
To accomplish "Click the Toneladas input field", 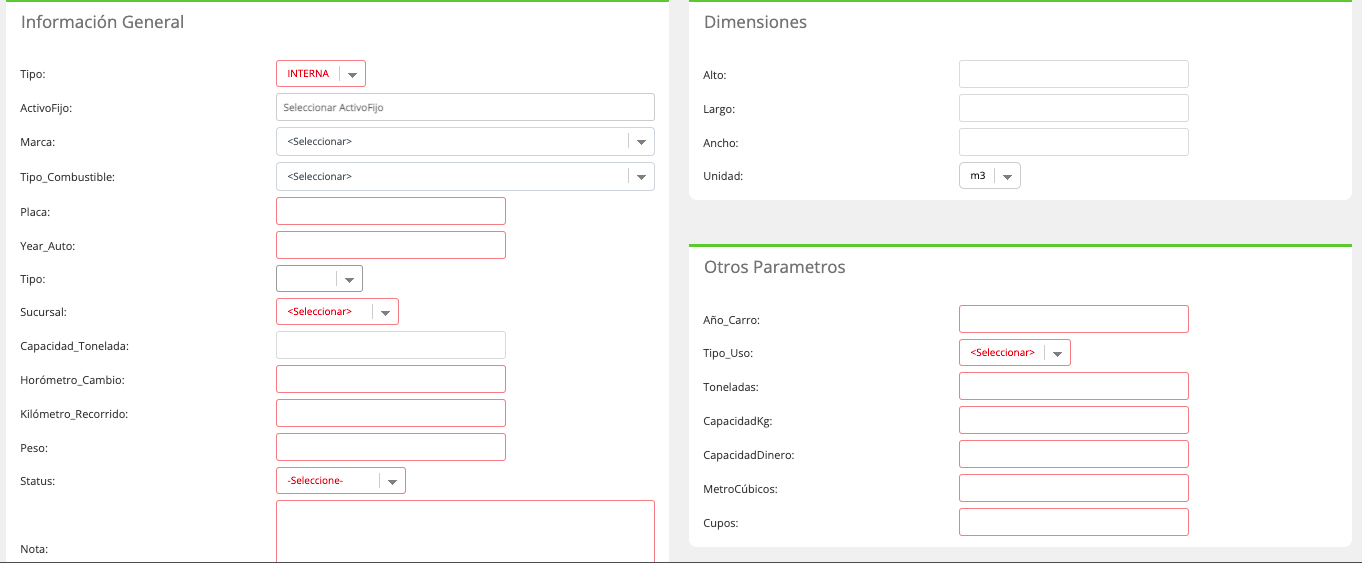I will tap(1074, 386).
